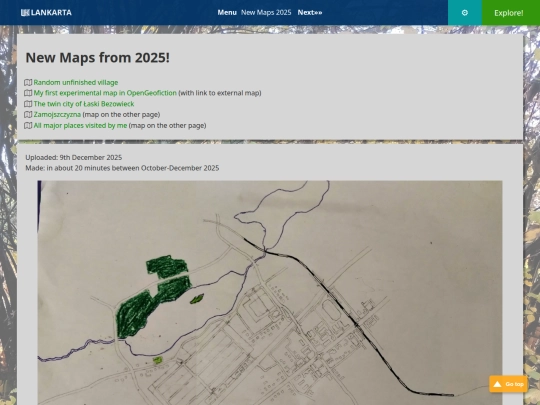Open All major places visited by me
Image resolution: width=540 pixels, height=405 pixels.
80,125
